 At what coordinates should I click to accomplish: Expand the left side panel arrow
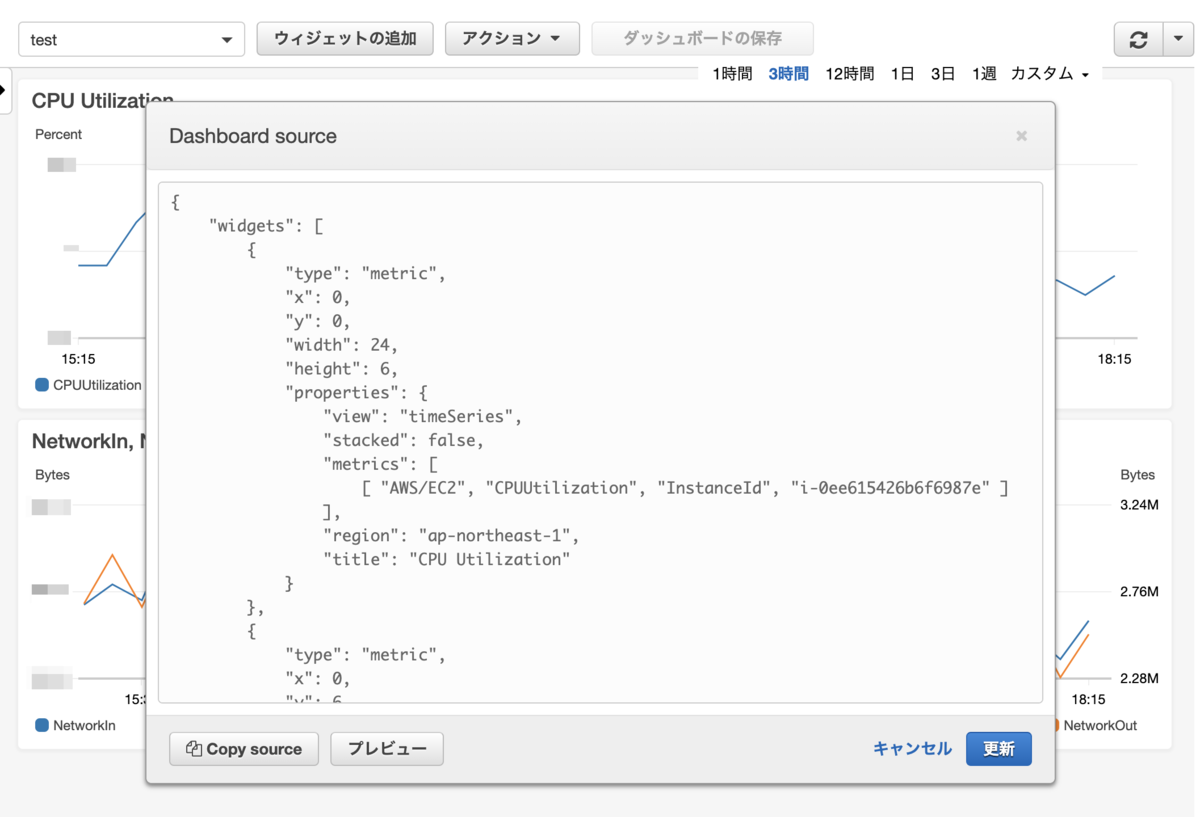pyautogui.click(x=4, y=90)
